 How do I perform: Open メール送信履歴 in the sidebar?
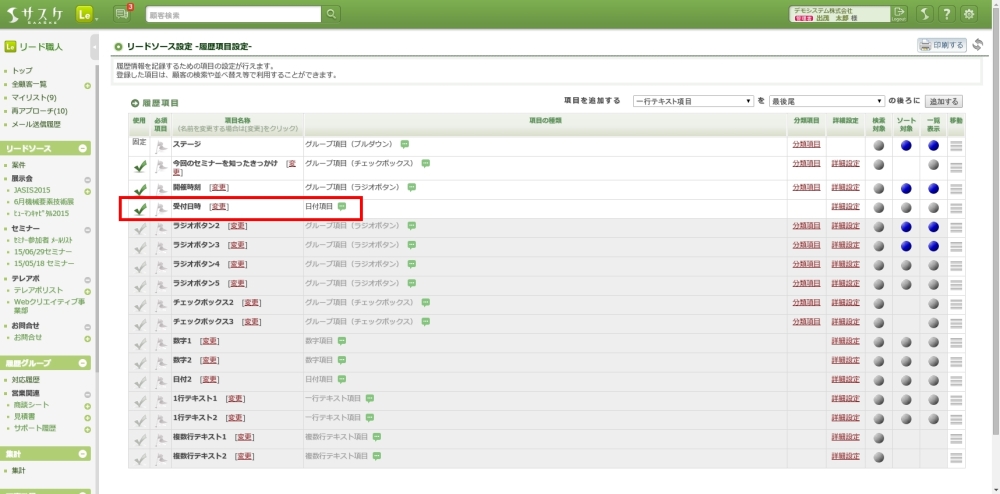tap(36, 124)
